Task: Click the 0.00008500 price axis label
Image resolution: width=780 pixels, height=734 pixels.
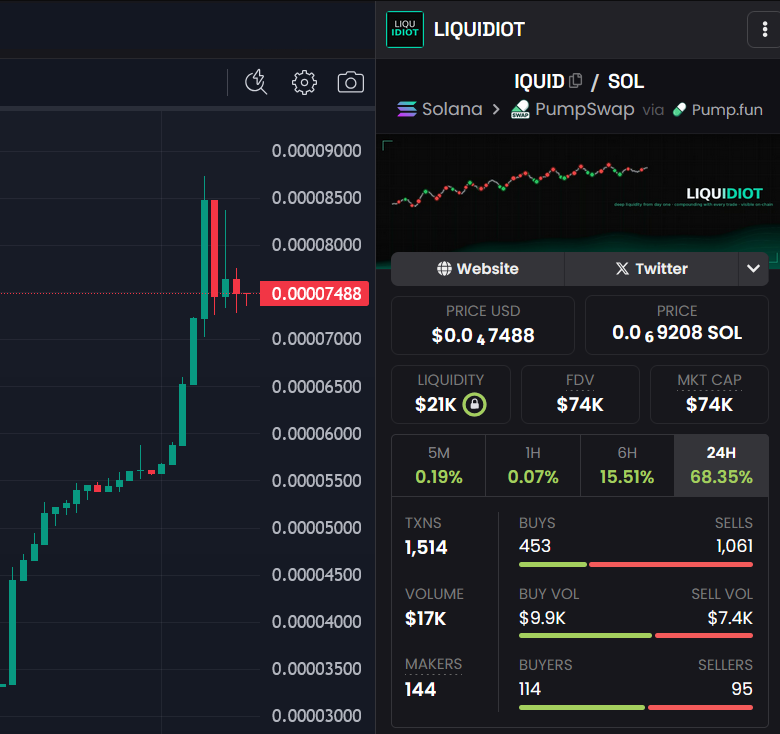Action: click(x=316, y=198)
